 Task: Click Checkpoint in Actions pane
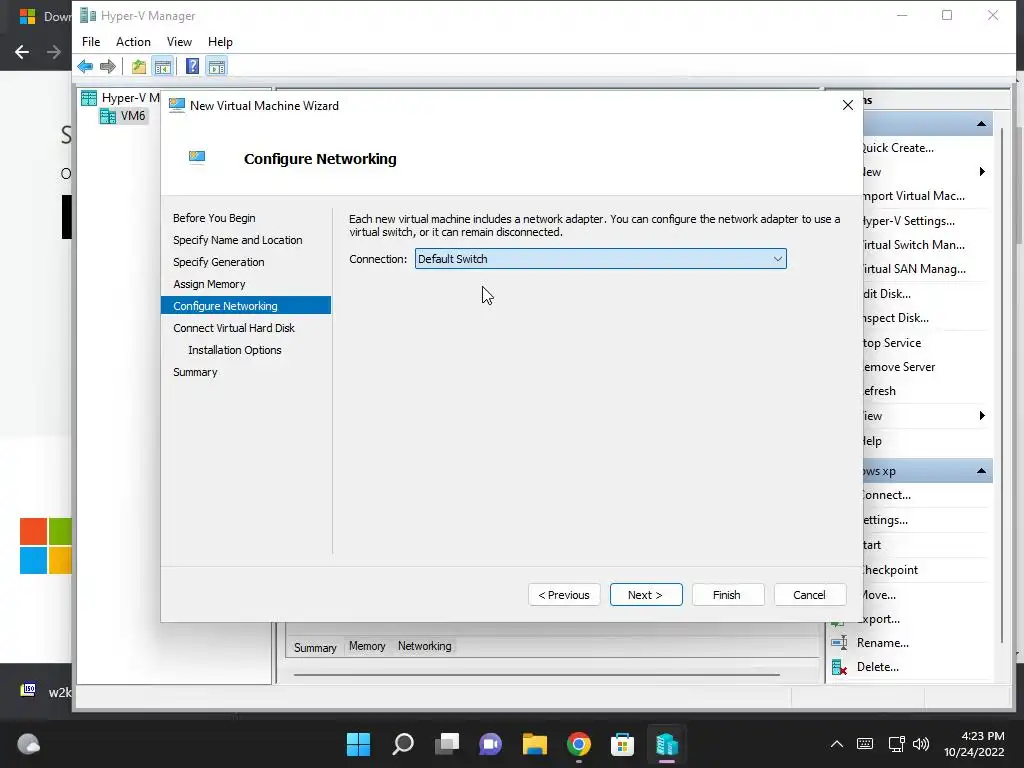tap(889, 570)
